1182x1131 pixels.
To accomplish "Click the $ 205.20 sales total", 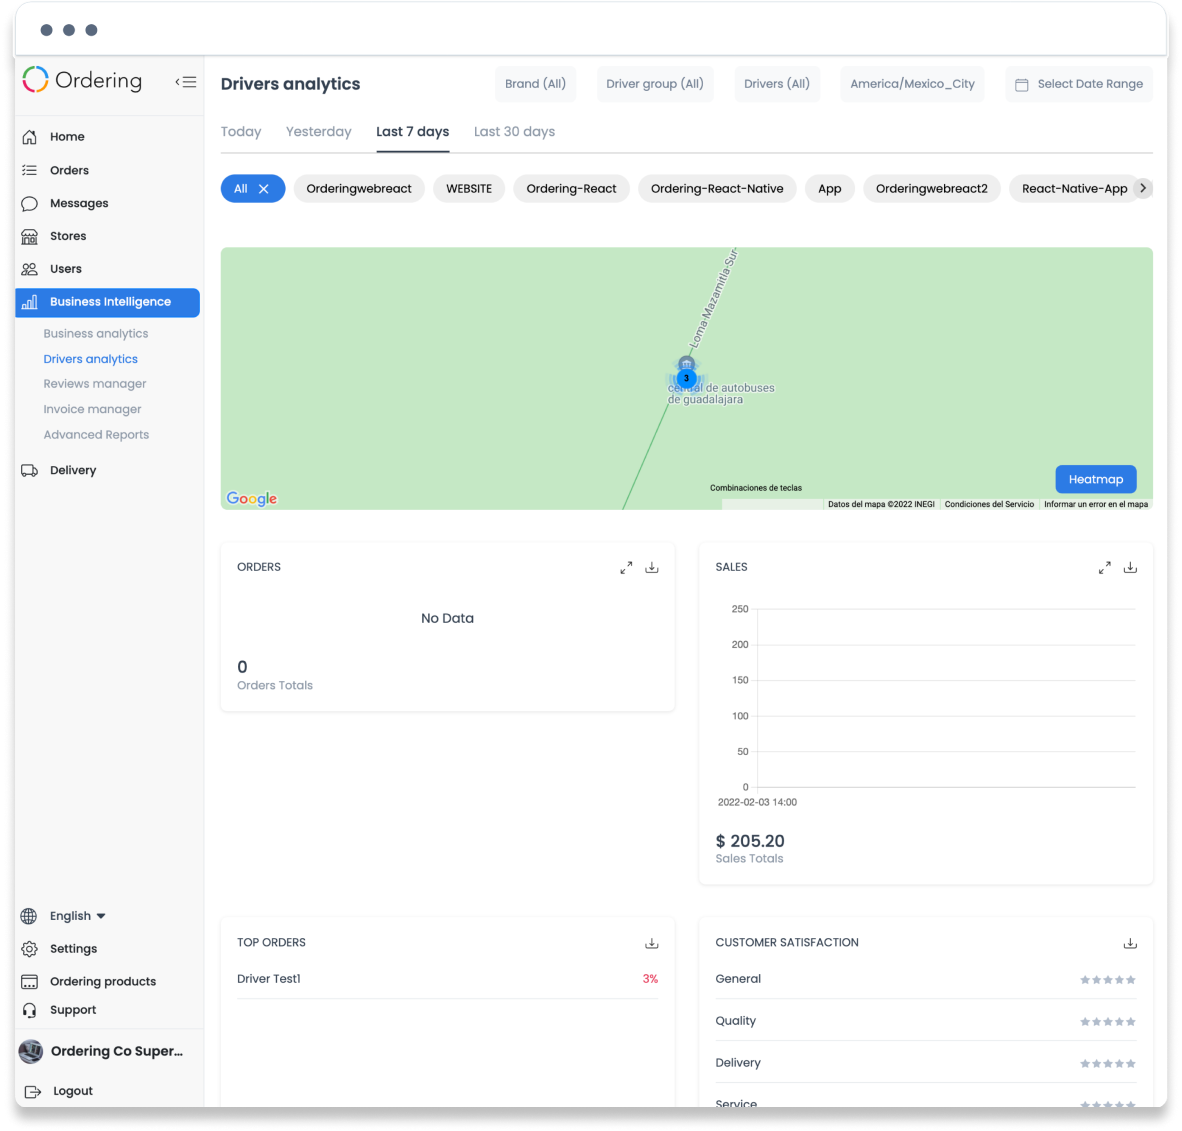I will pos(750,841).
